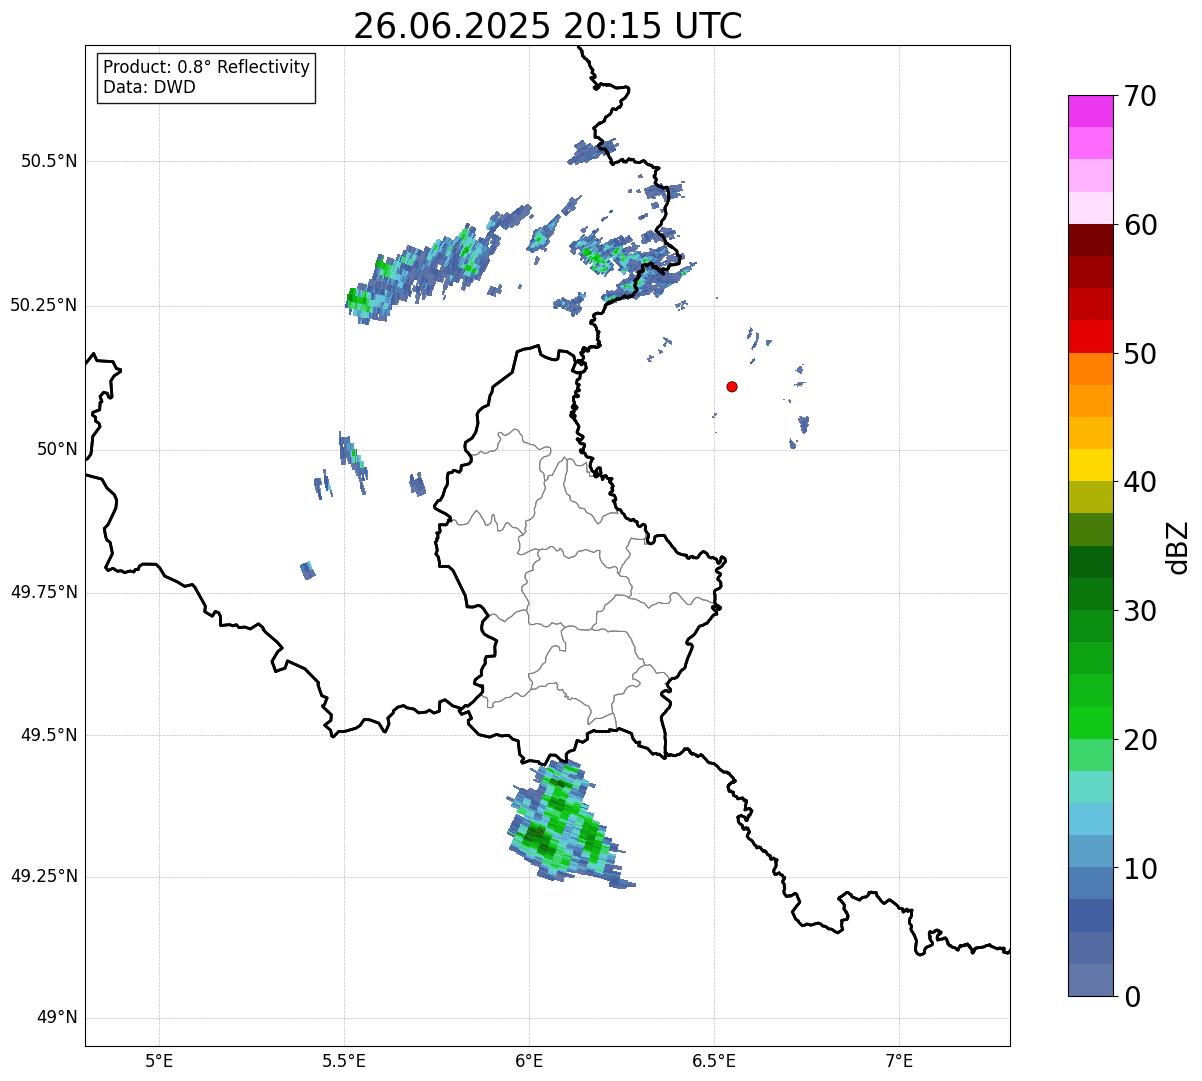Click the "Data: DWD" label
This screenshot has height=1081, width=1202.
pos(149,87)
